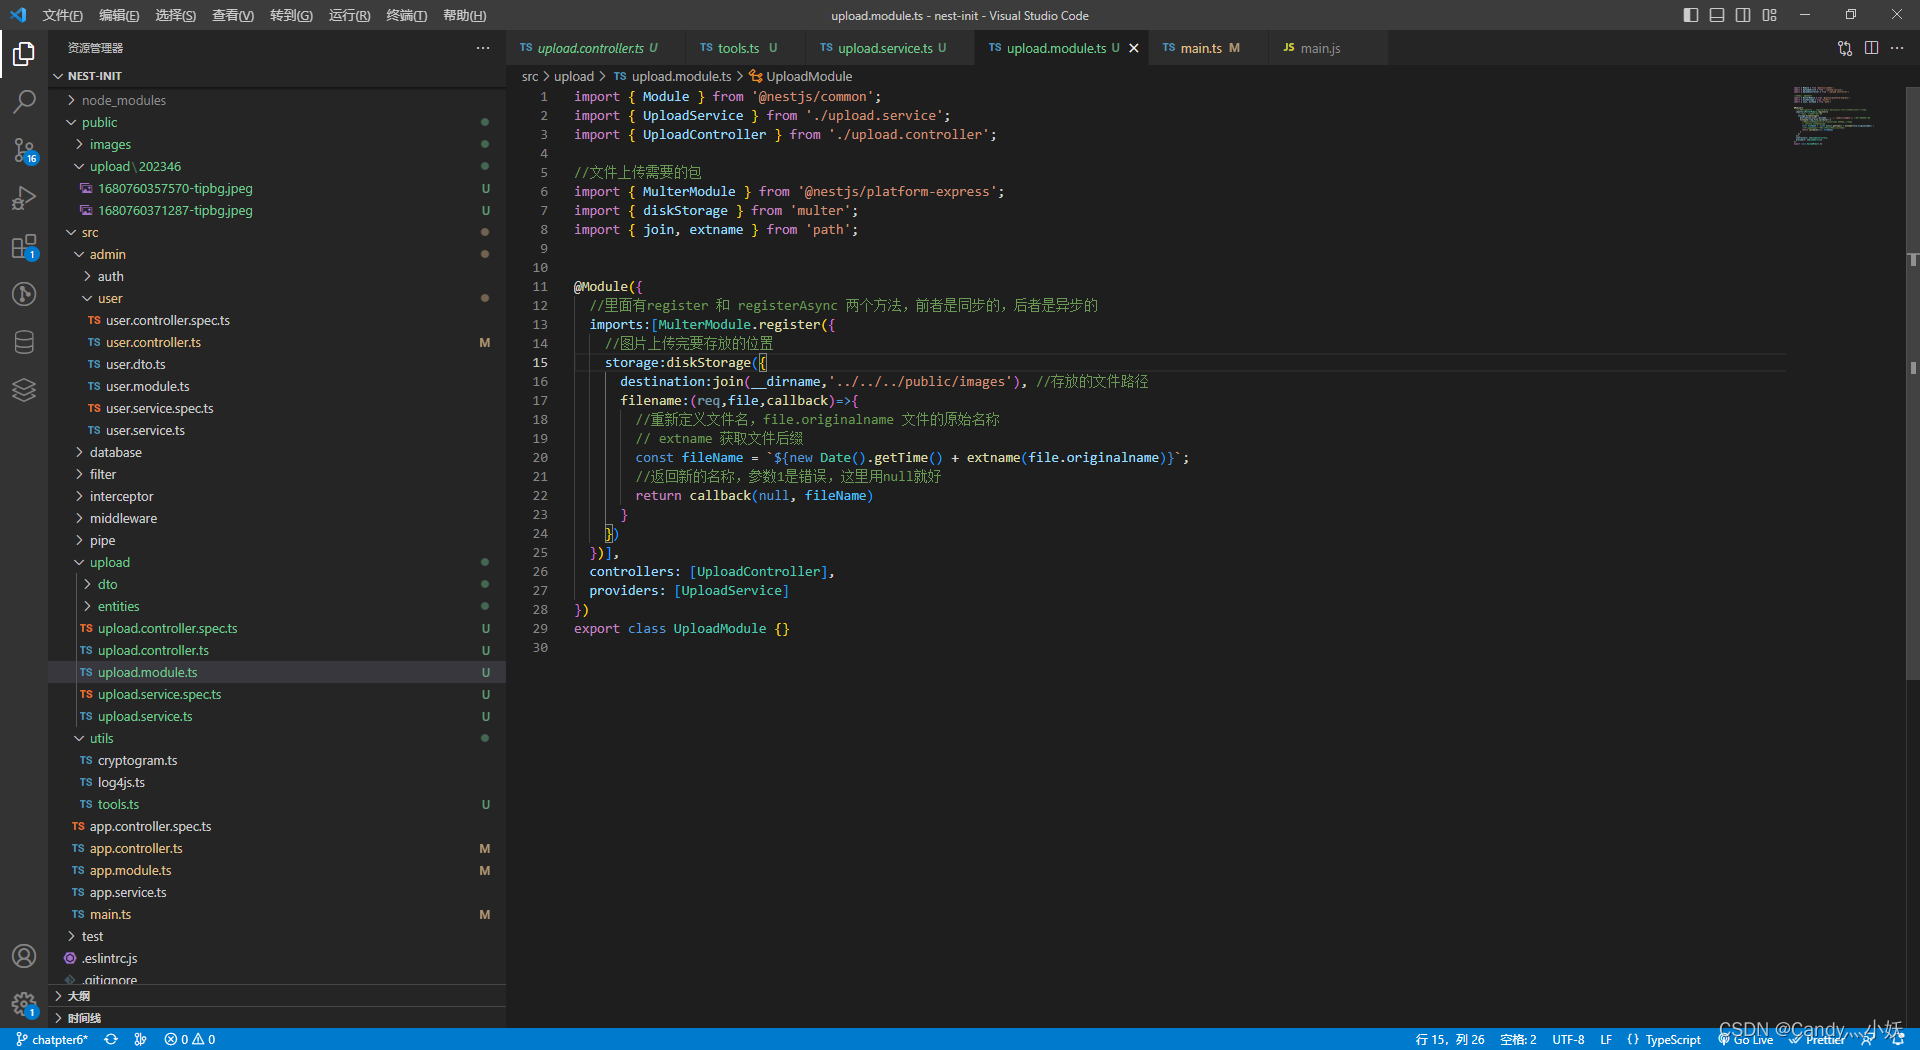
Task: Open Run and Debug view
Action: (x=24, y=198)
